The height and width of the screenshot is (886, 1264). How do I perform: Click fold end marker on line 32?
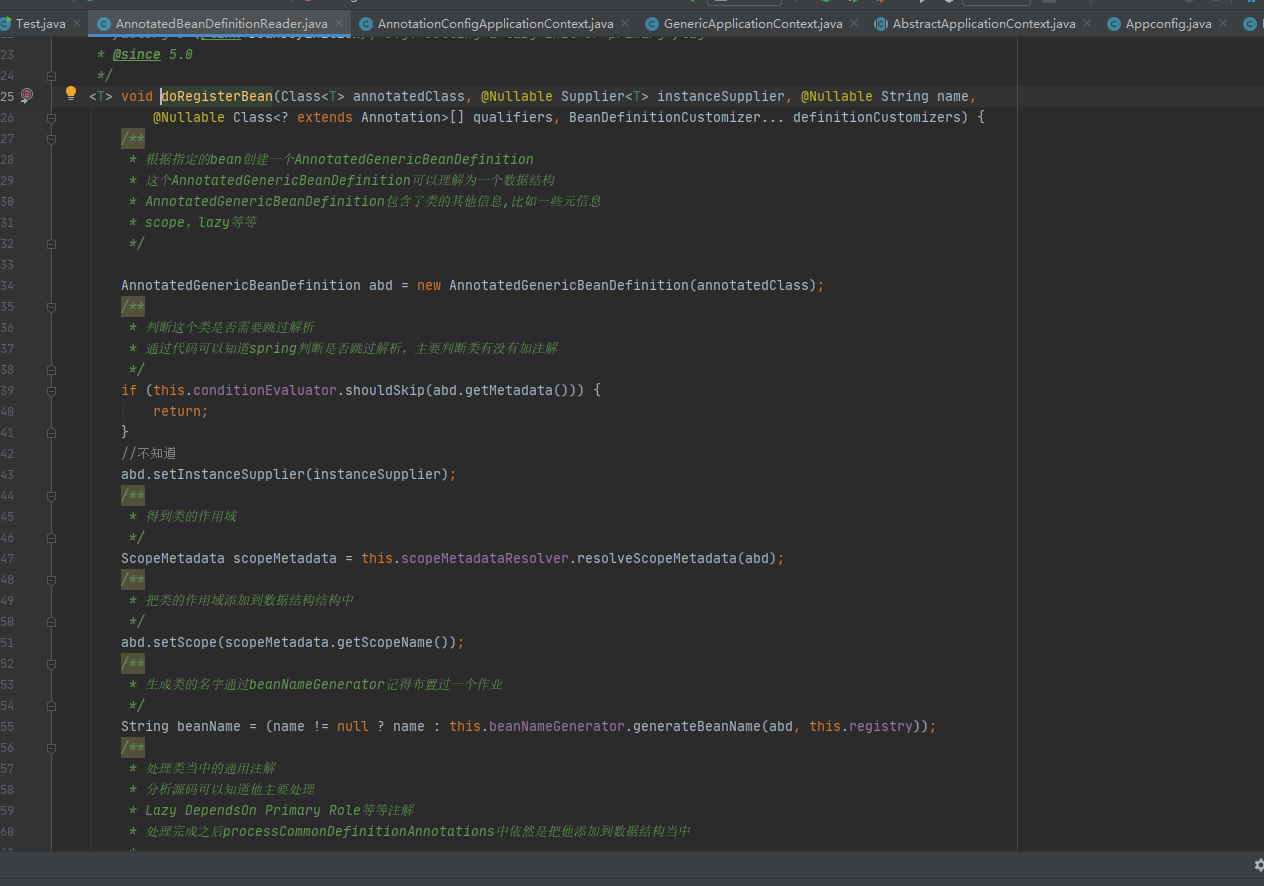click(x=51, y=243)
